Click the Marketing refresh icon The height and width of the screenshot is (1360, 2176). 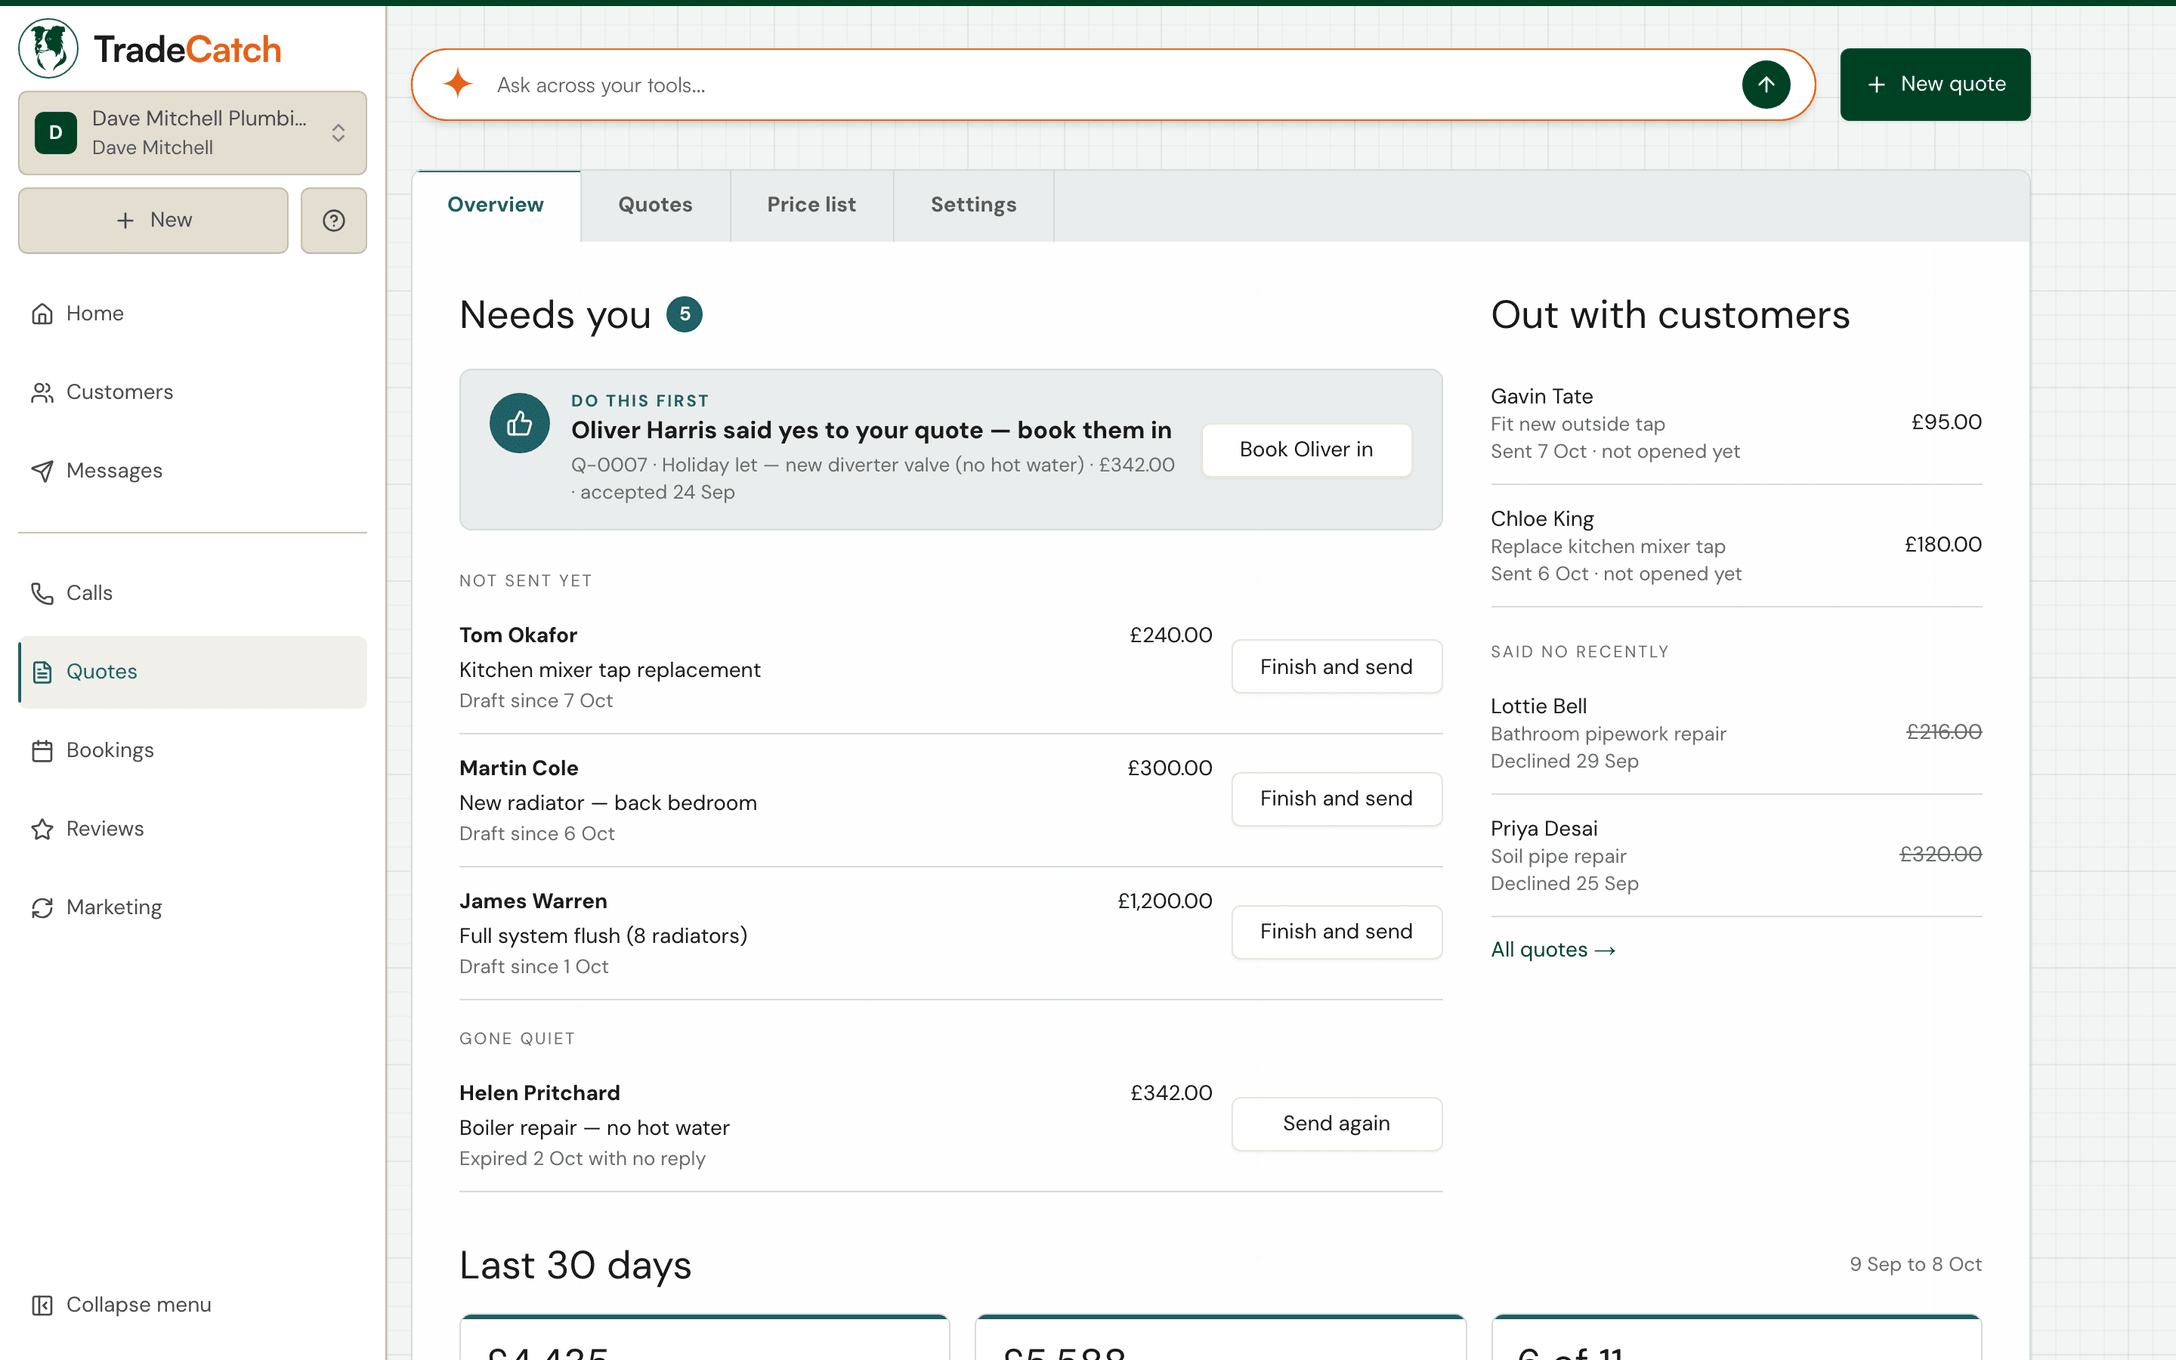(42, 908)
